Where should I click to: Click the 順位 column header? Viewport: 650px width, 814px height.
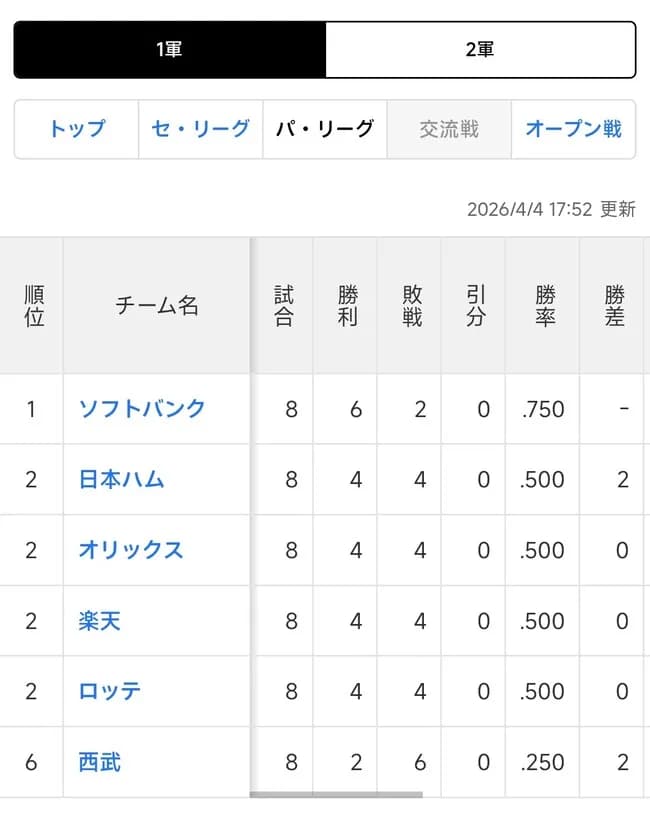point(31,306)
